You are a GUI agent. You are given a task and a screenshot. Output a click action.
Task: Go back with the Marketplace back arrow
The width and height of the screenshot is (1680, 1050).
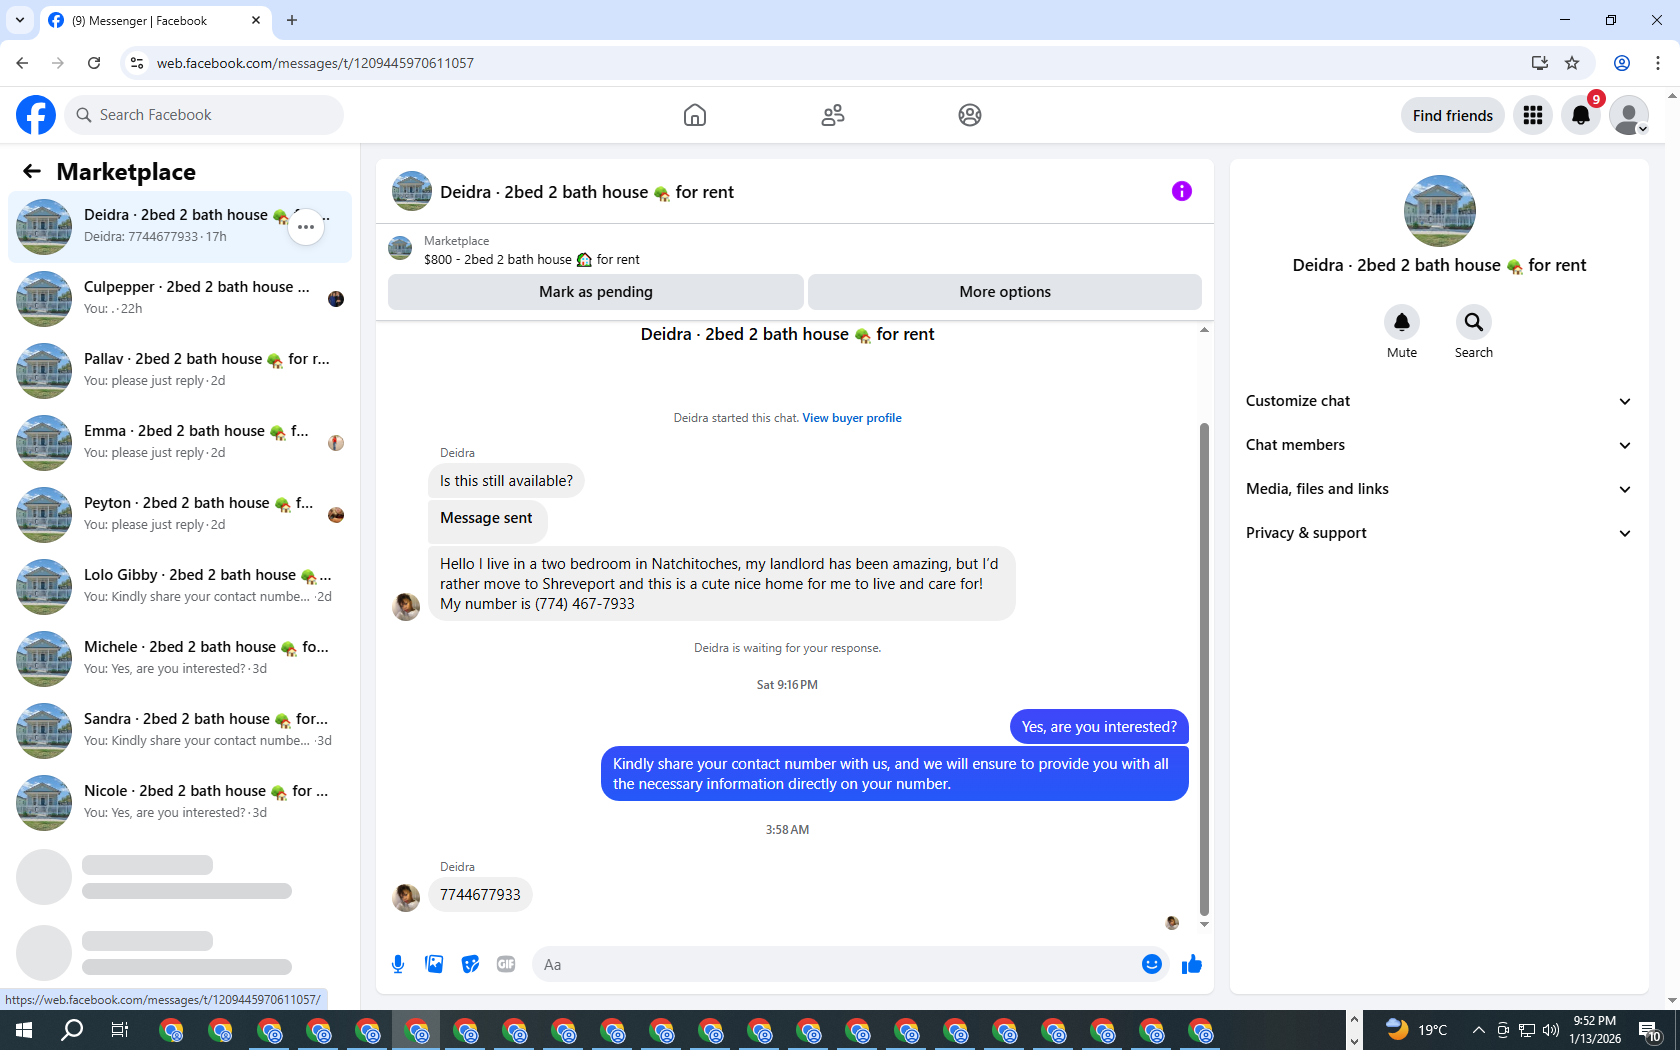click(32, 171)
